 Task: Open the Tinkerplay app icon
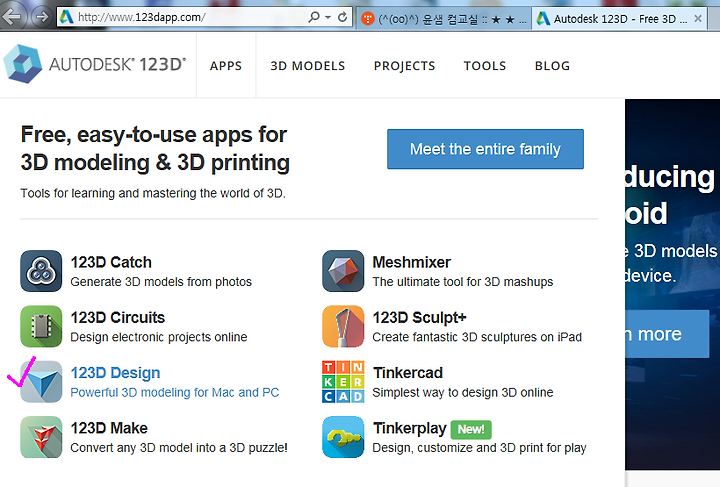coord(343,437)
